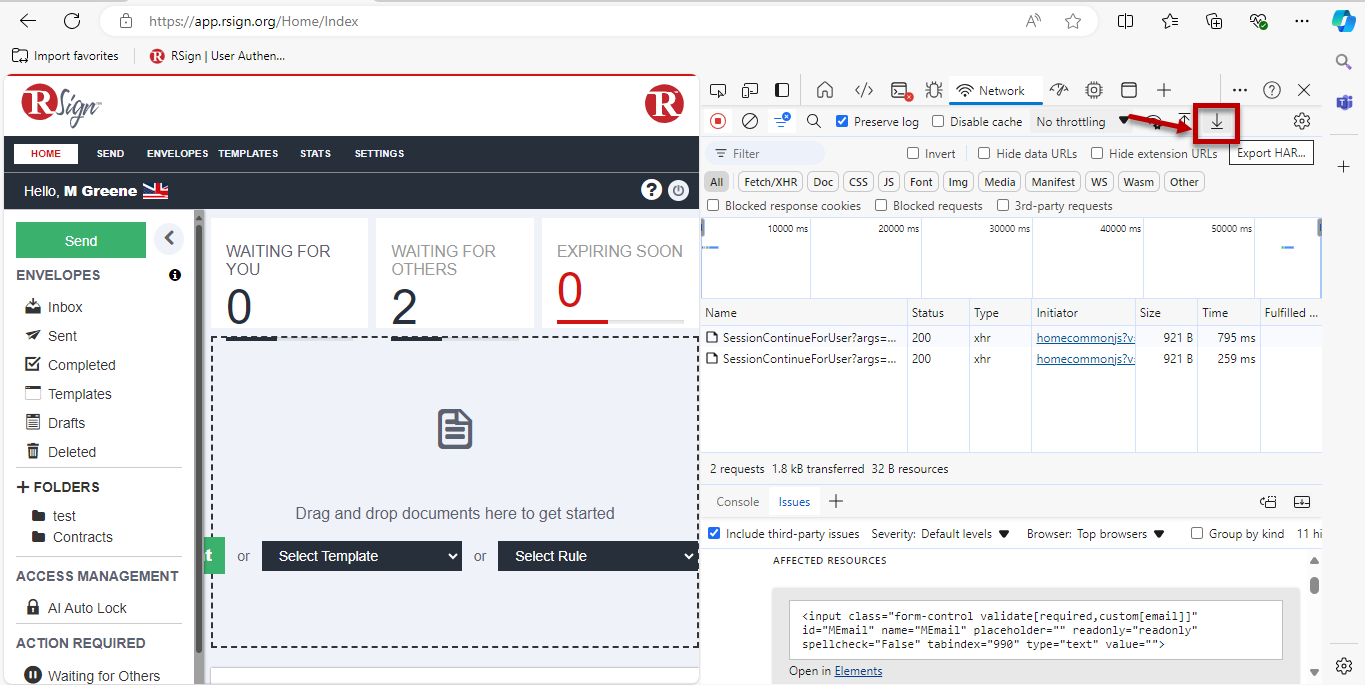Refresh the browser page

pos(72,21)
